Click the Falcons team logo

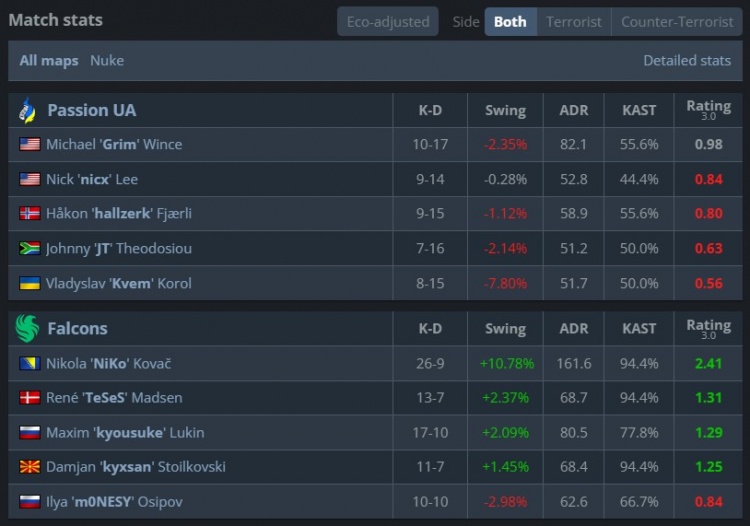tap(28, 328)
